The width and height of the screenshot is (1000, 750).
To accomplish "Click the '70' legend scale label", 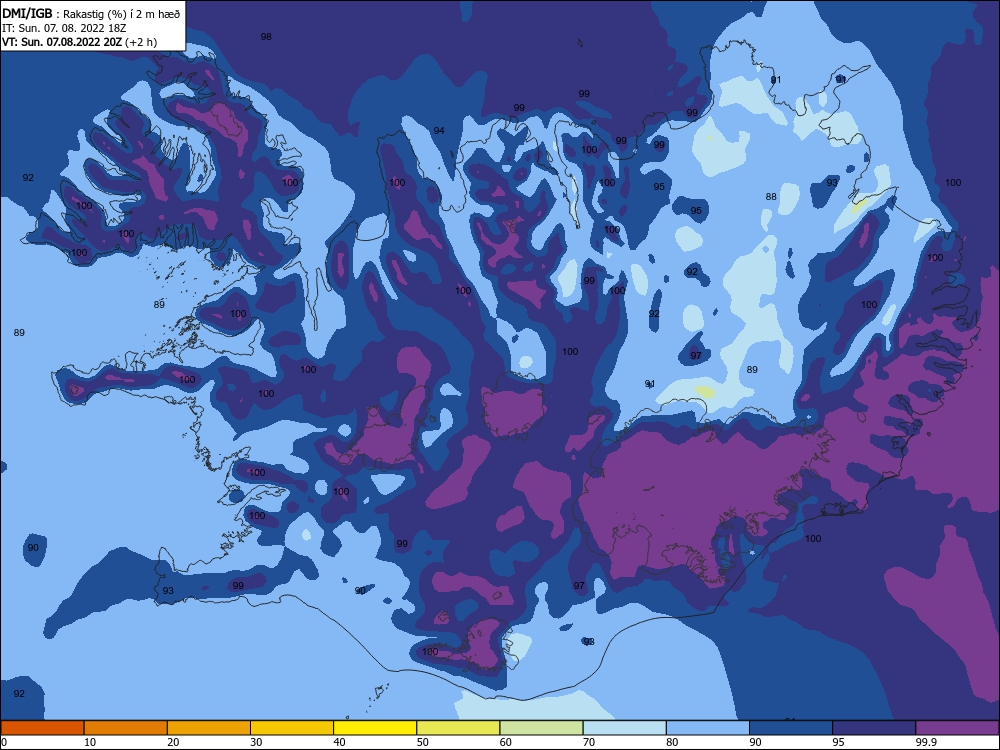I will pyautogui.click(x=589, y=742).
